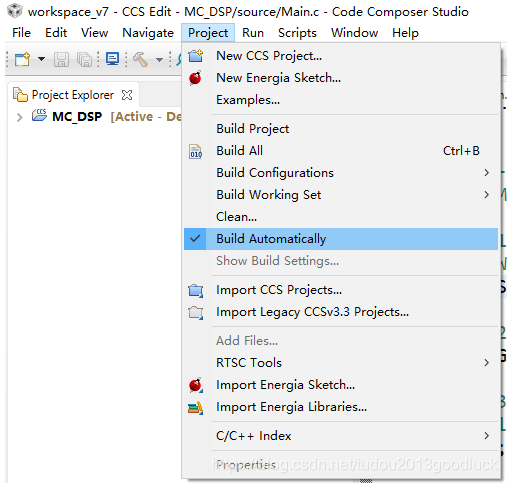
Task: Expand the C/C++ Index submenu arrow
Action: point(487,436)
